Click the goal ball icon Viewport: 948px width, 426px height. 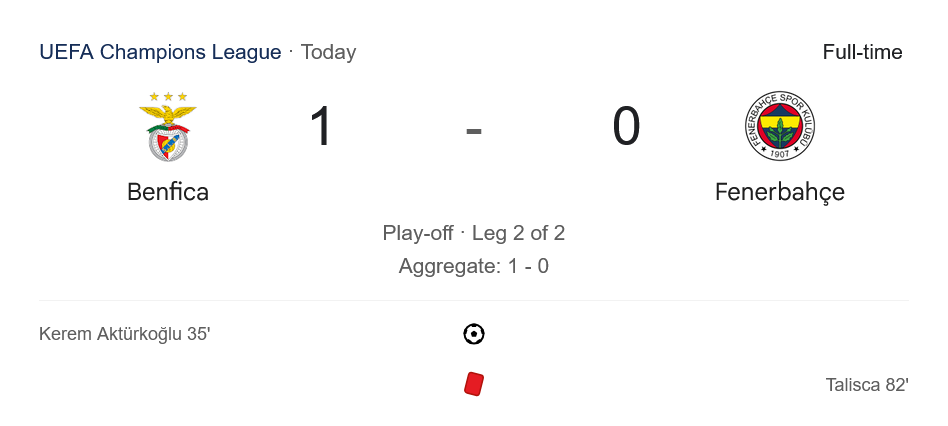[x=474, y=334]
